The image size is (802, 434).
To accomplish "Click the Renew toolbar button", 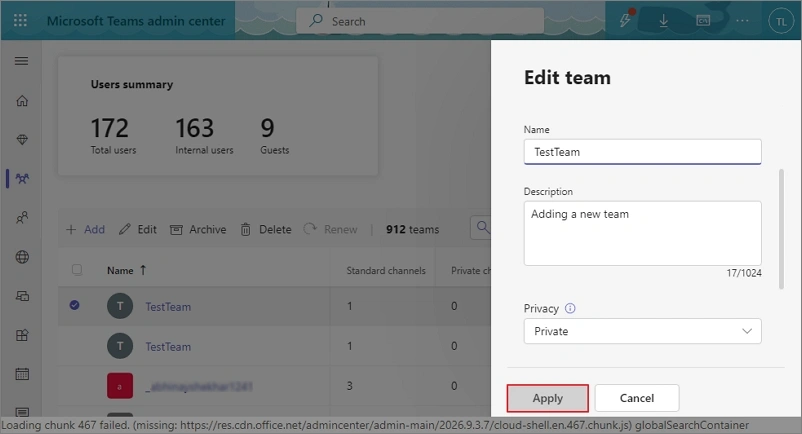I will [x=330, y=230].
